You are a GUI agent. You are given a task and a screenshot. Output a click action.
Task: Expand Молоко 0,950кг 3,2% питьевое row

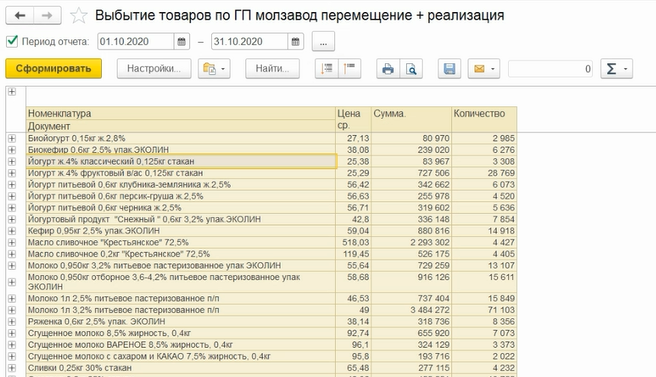[12, 265]
